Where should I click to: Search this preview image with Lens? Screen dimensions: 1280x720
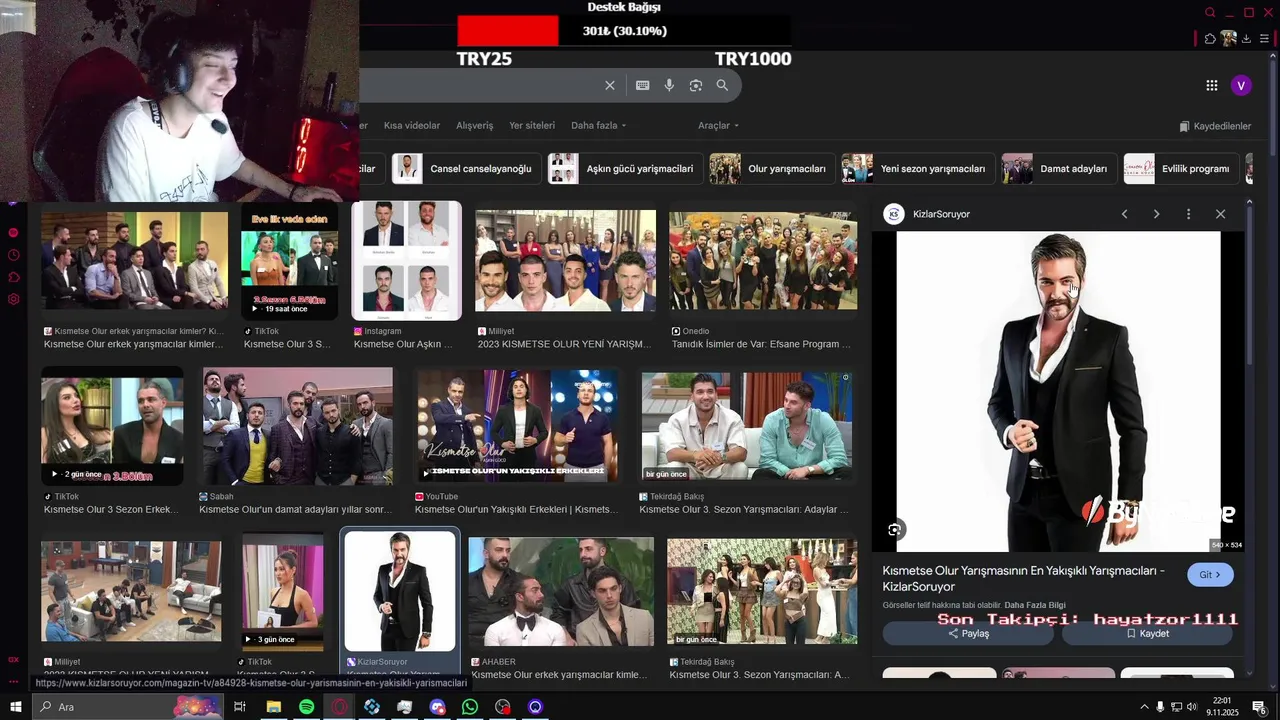click(x=895, y=530)
